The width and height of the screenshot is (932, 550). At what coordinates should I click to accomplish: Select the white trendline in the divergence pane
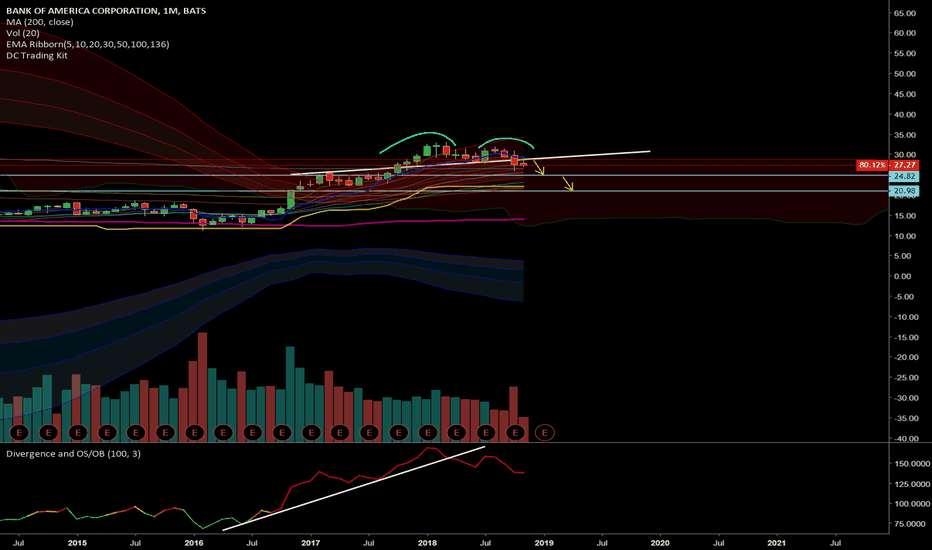tap(354, 488)
